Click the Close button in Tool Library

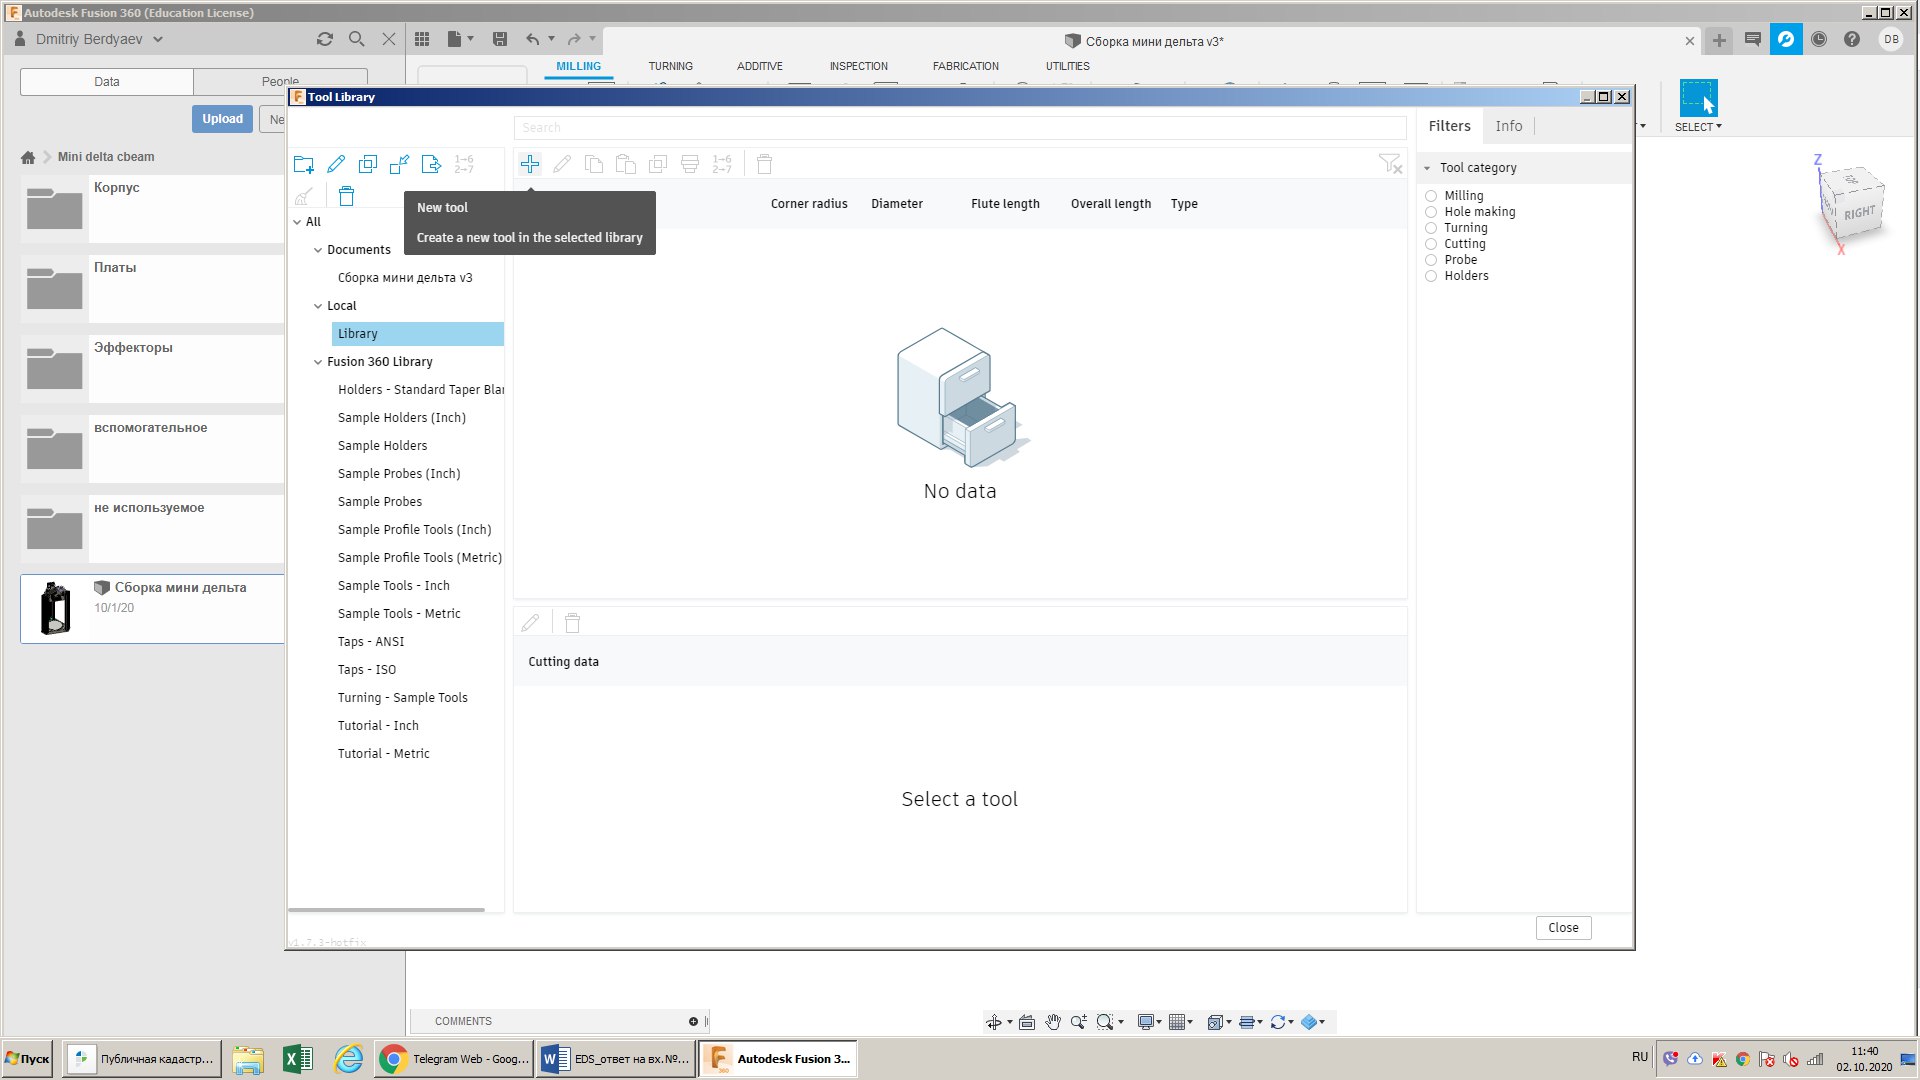[1563, 928]
